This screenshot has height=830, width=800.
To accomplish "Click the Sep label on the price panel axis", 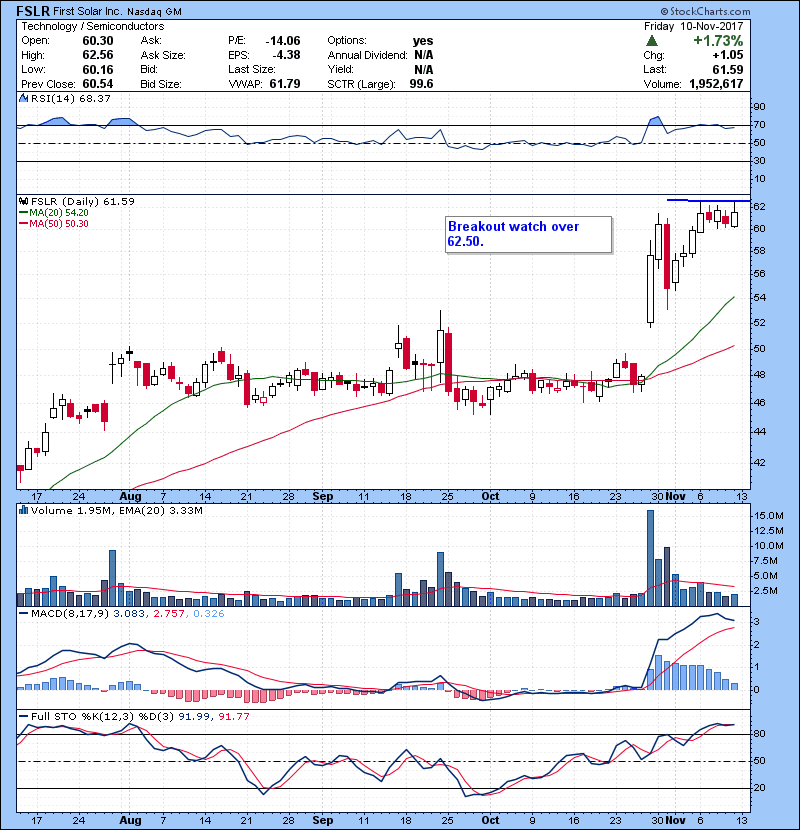I will coord(323,497).
